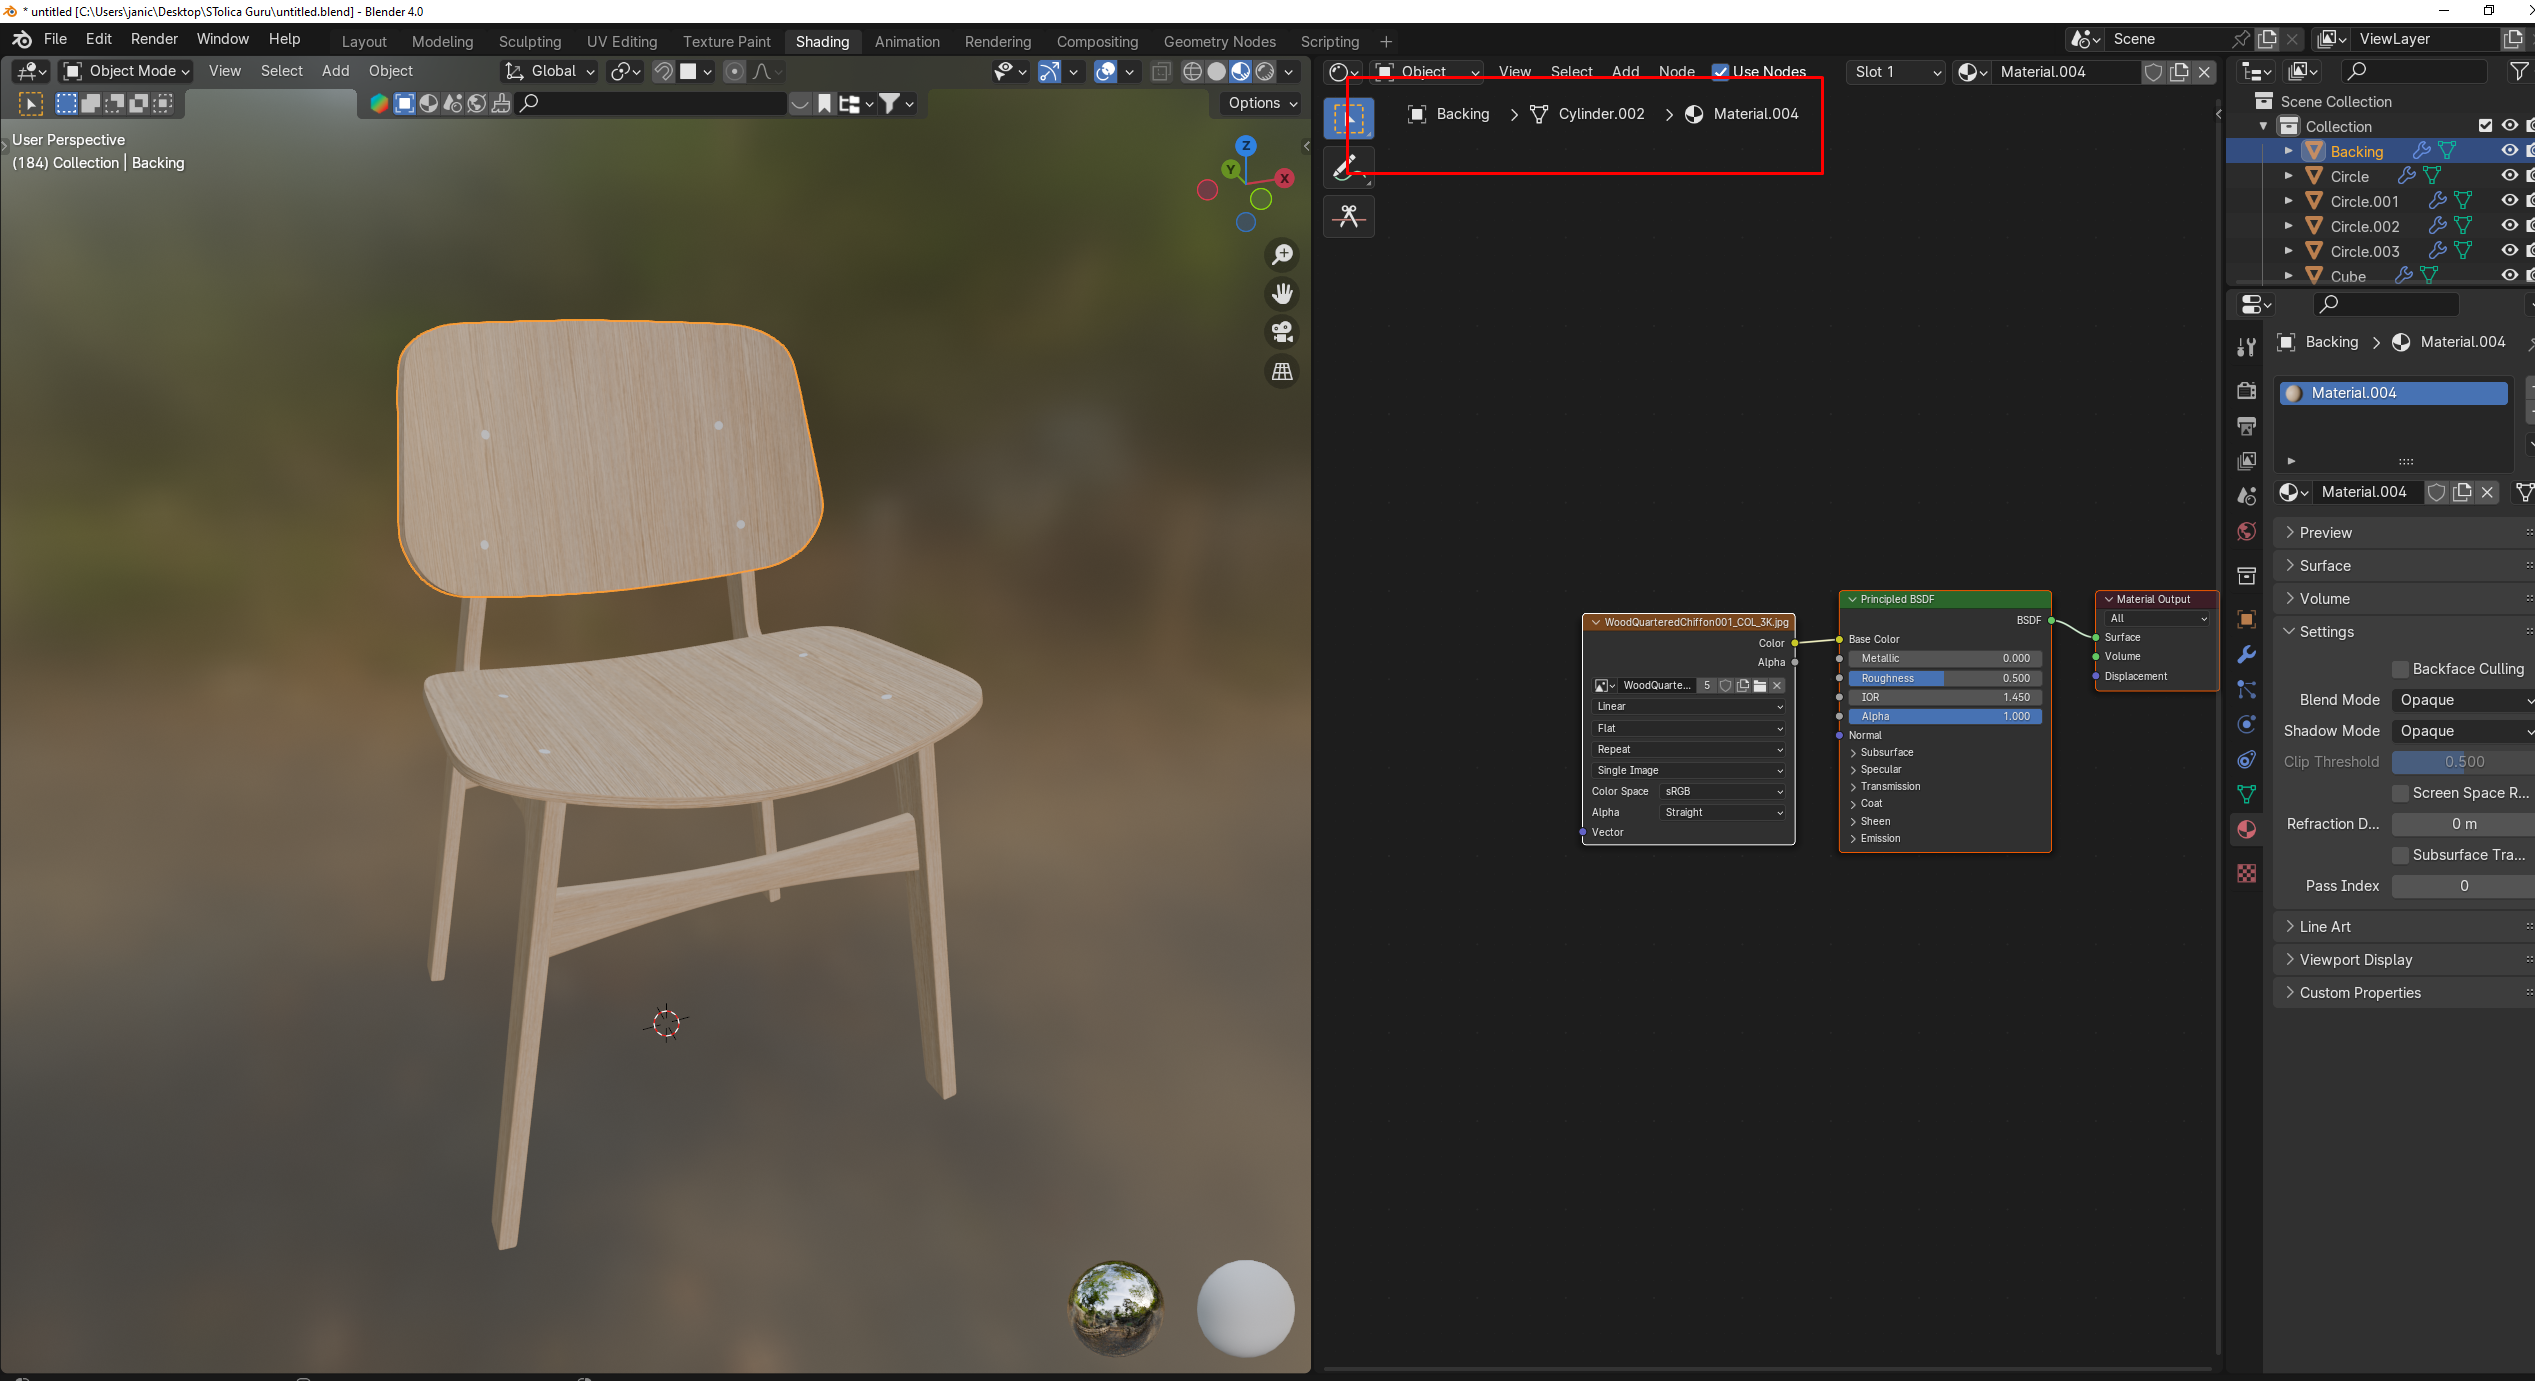
Task: Toggle camera view icon in viewport
Action: pos(1282,332)
